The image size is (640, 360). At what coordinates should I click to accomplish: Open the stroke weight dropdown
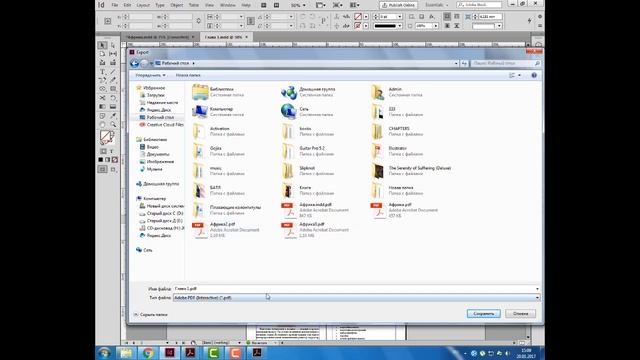(400, 17)
